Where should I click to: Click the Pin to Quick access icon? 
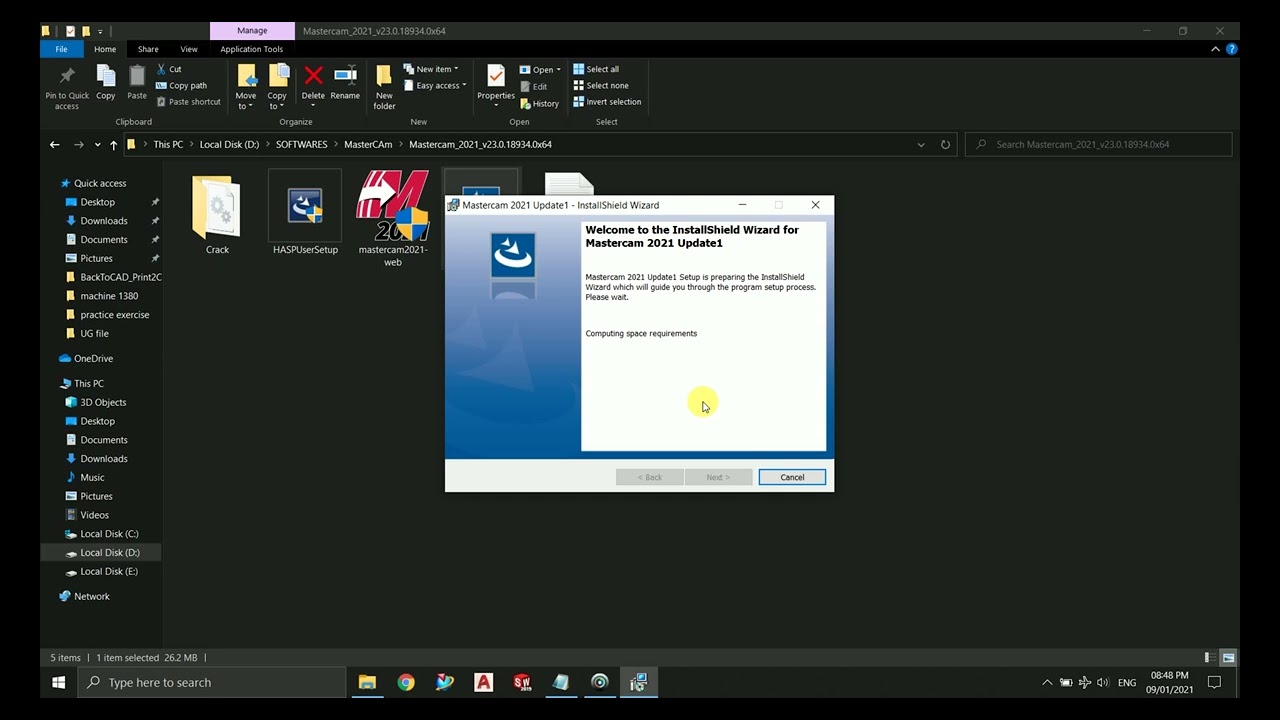(67, 76)
